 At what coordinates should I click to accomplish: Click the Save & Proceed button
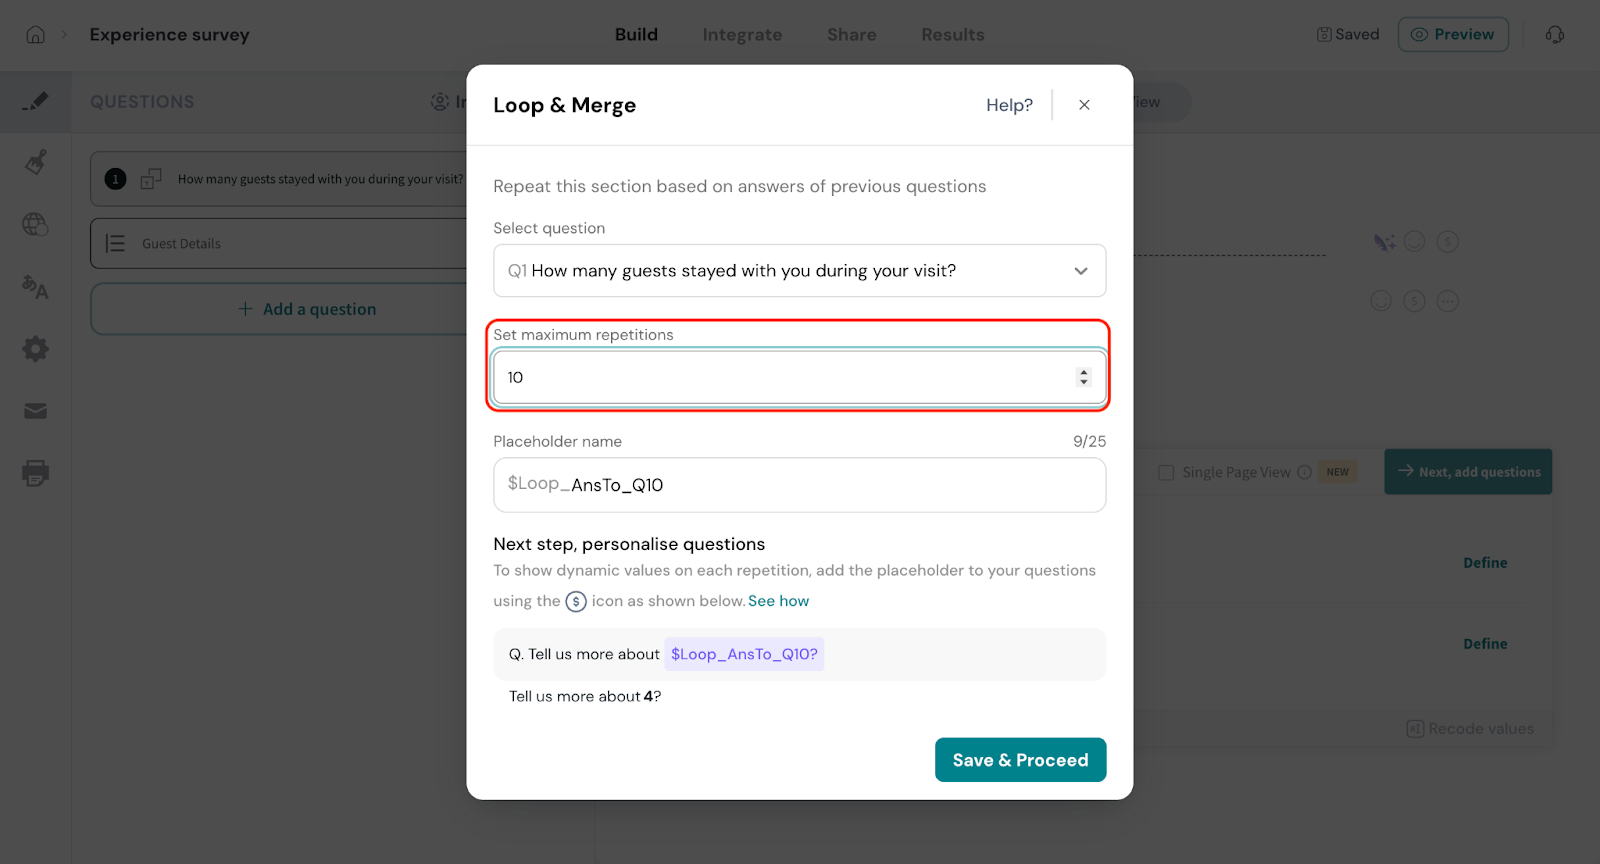coord(1020,760)
